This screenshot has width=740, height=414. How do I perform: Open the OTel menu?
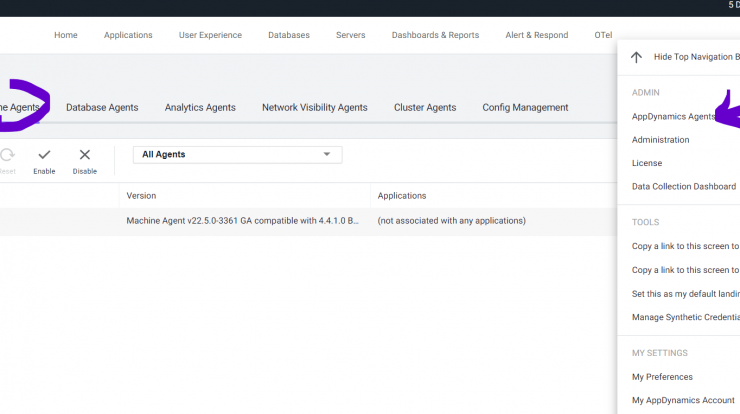click(x=603, y=35)
